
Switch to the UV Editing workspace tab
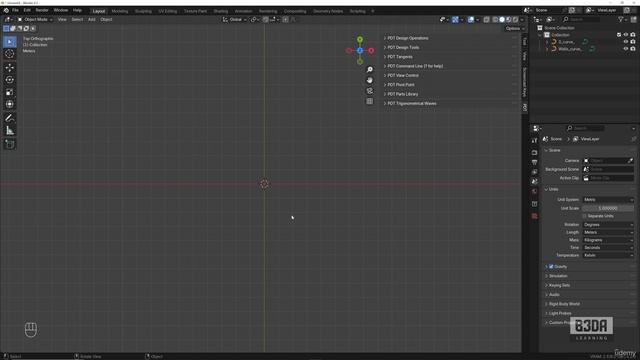coord(168,11)
